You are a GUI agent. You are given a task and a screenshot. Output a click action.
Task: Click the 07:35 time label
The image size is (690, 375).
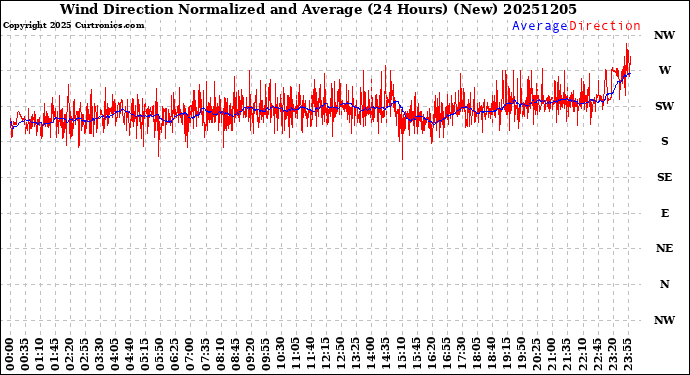click(205, 354)
